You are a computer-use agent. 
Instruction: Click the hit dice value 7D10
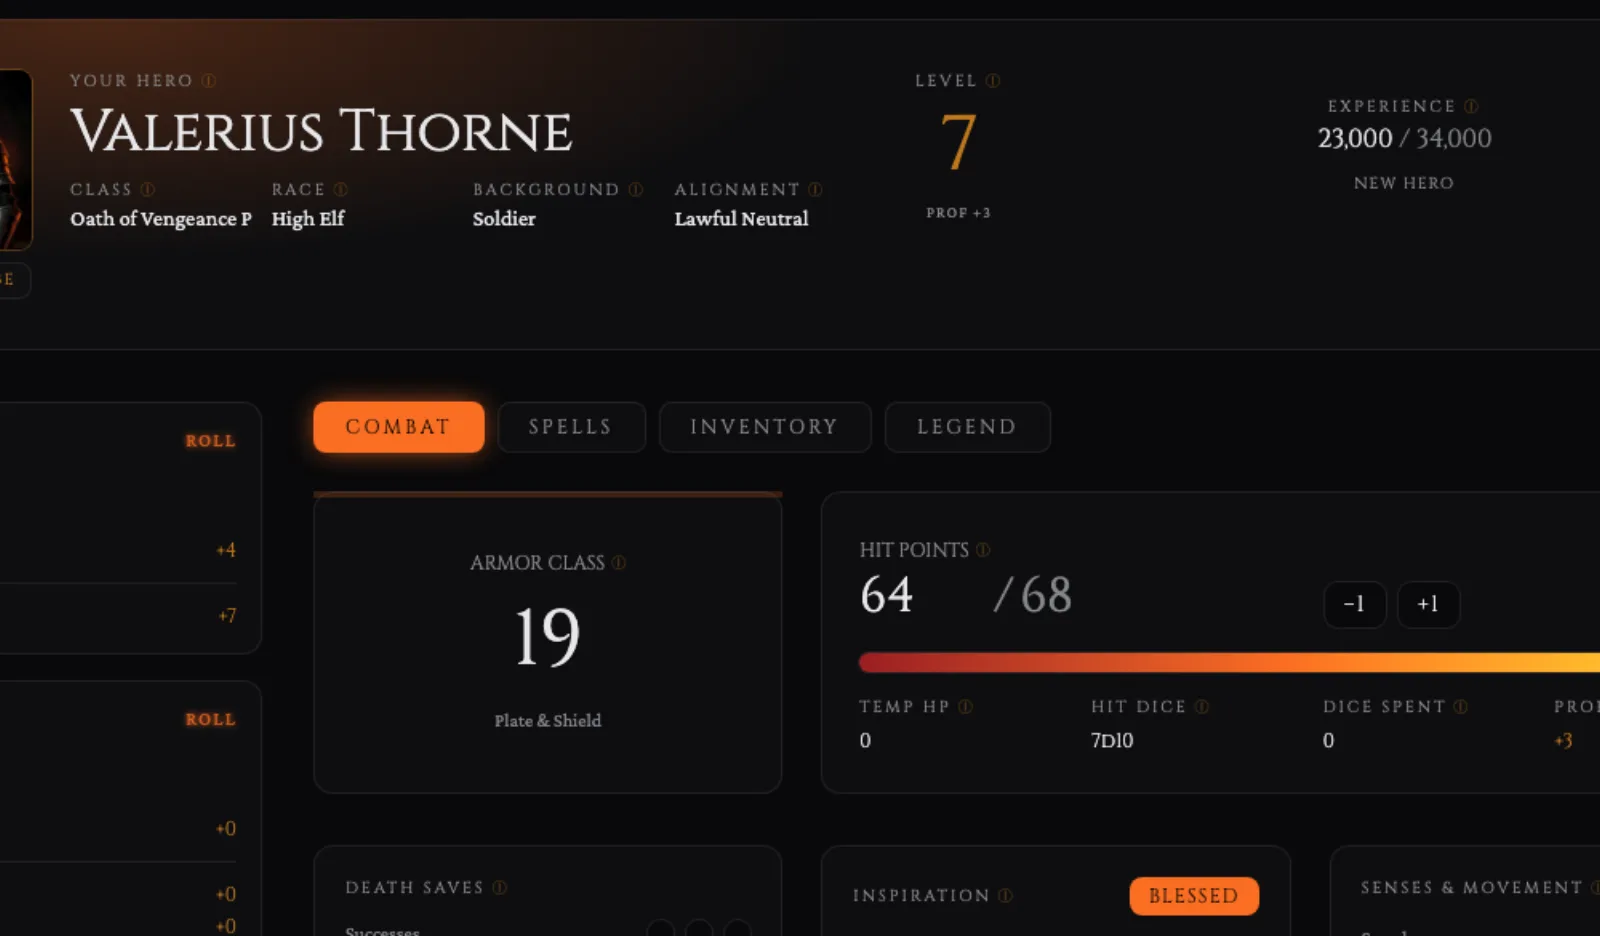[1112, 741]
